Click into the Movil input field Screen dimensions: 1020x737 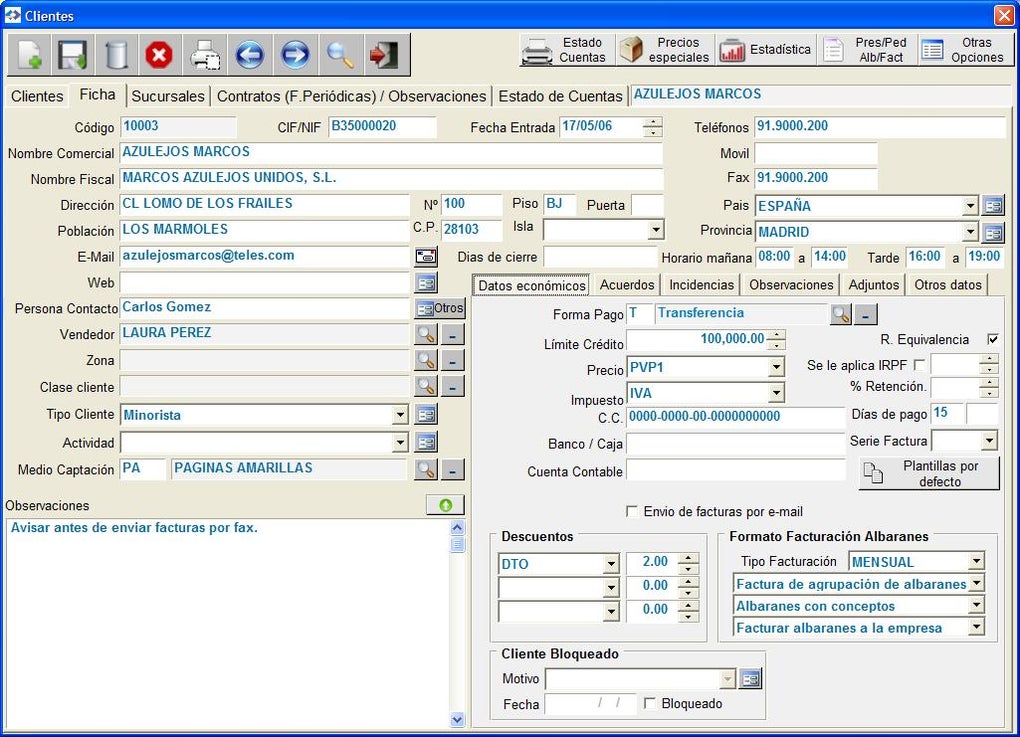pyautogui.click(x=816, y=154)
